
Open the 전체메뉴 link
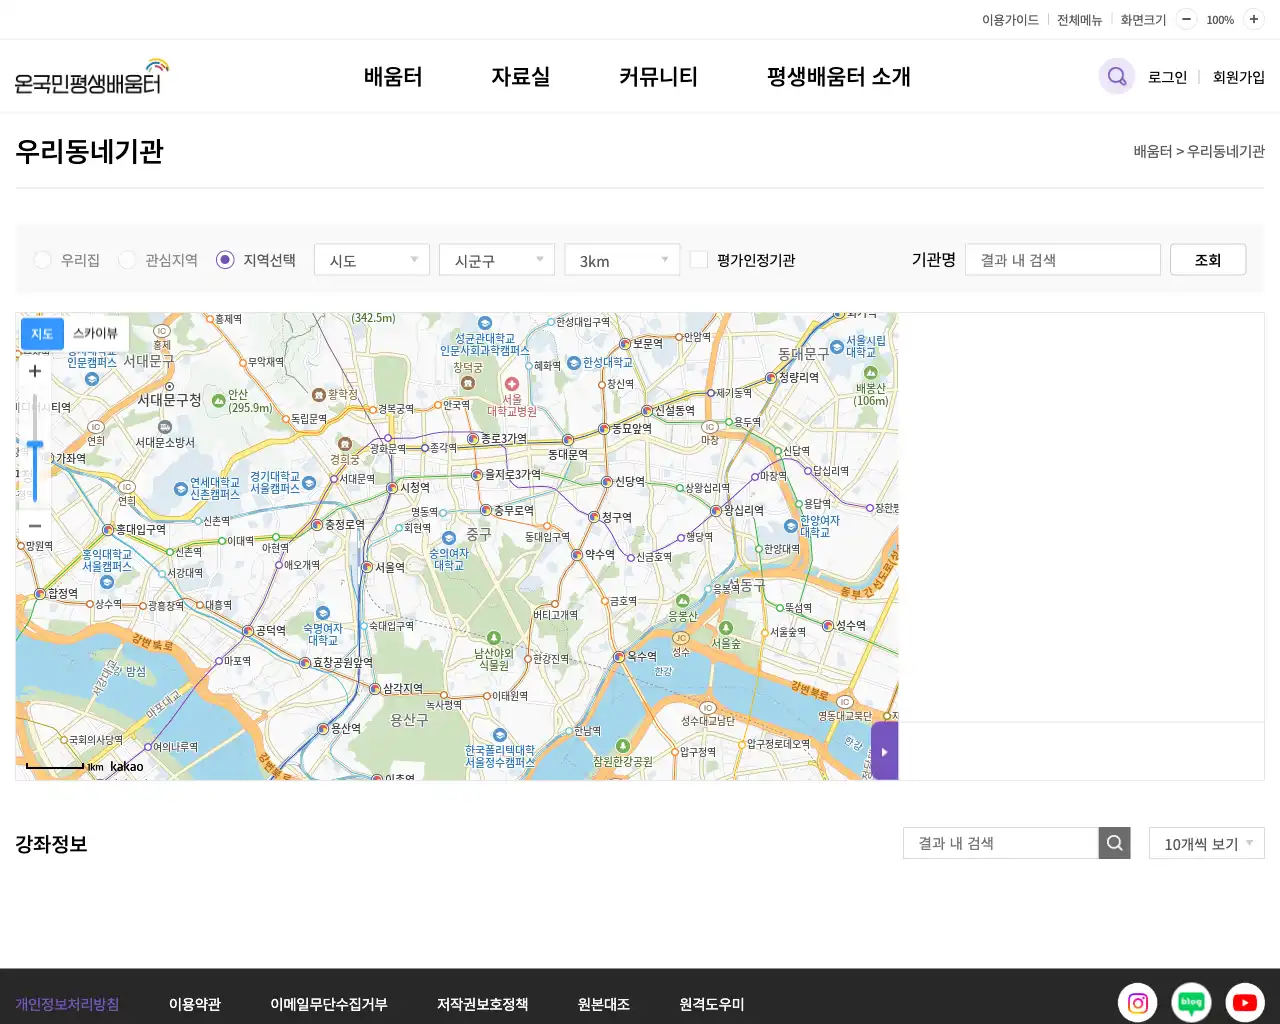pos(1079,20)
